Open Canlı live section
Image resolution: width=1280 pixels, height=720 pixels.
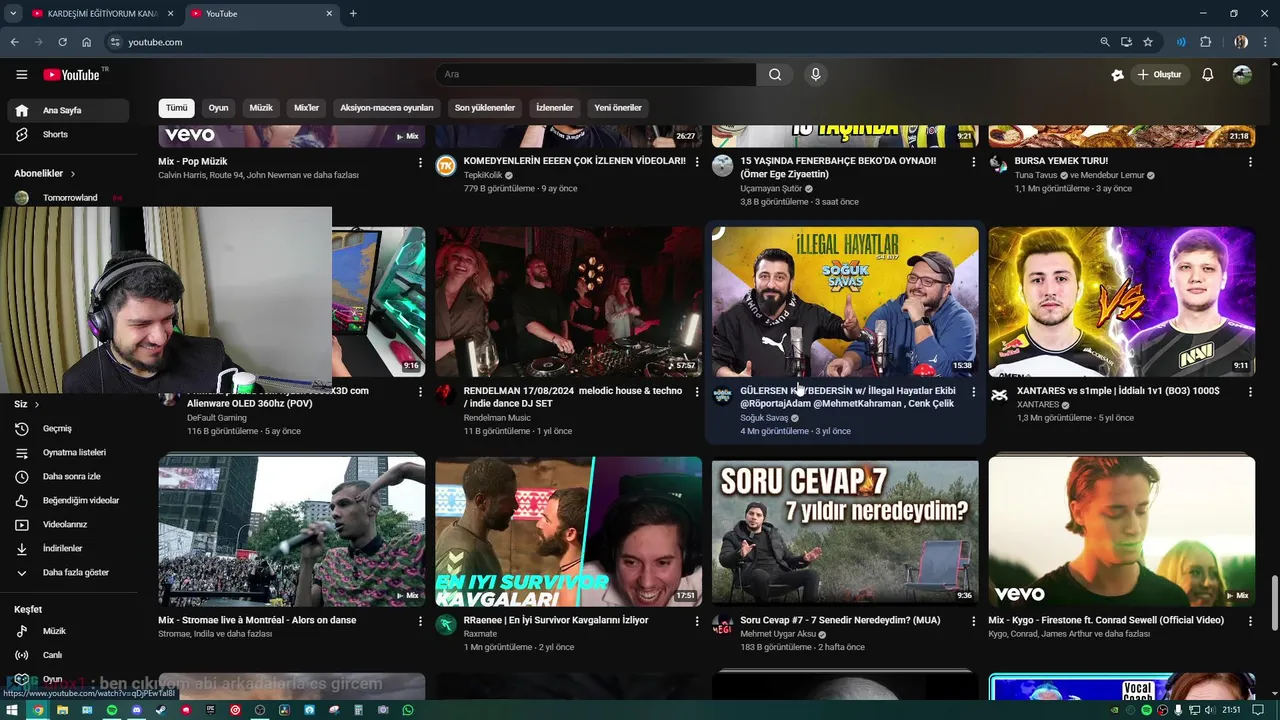point(68,655)
